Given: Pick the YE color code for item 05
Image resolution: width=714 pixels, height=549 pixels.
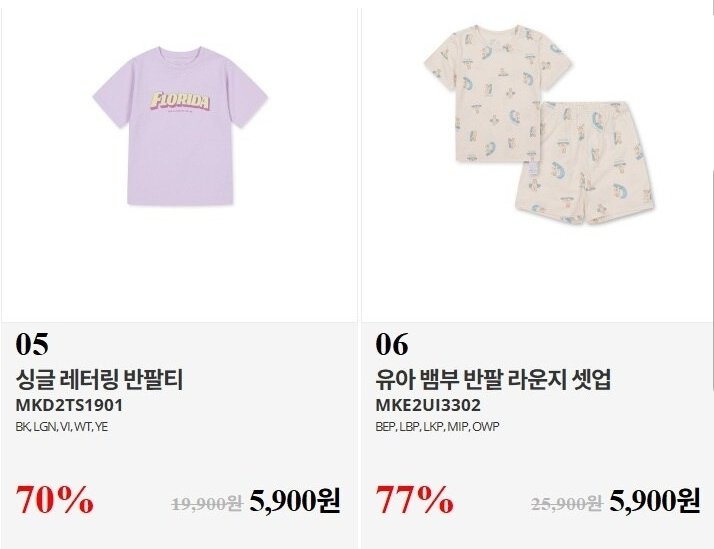Looking at the screenshot, I should 101,427.
